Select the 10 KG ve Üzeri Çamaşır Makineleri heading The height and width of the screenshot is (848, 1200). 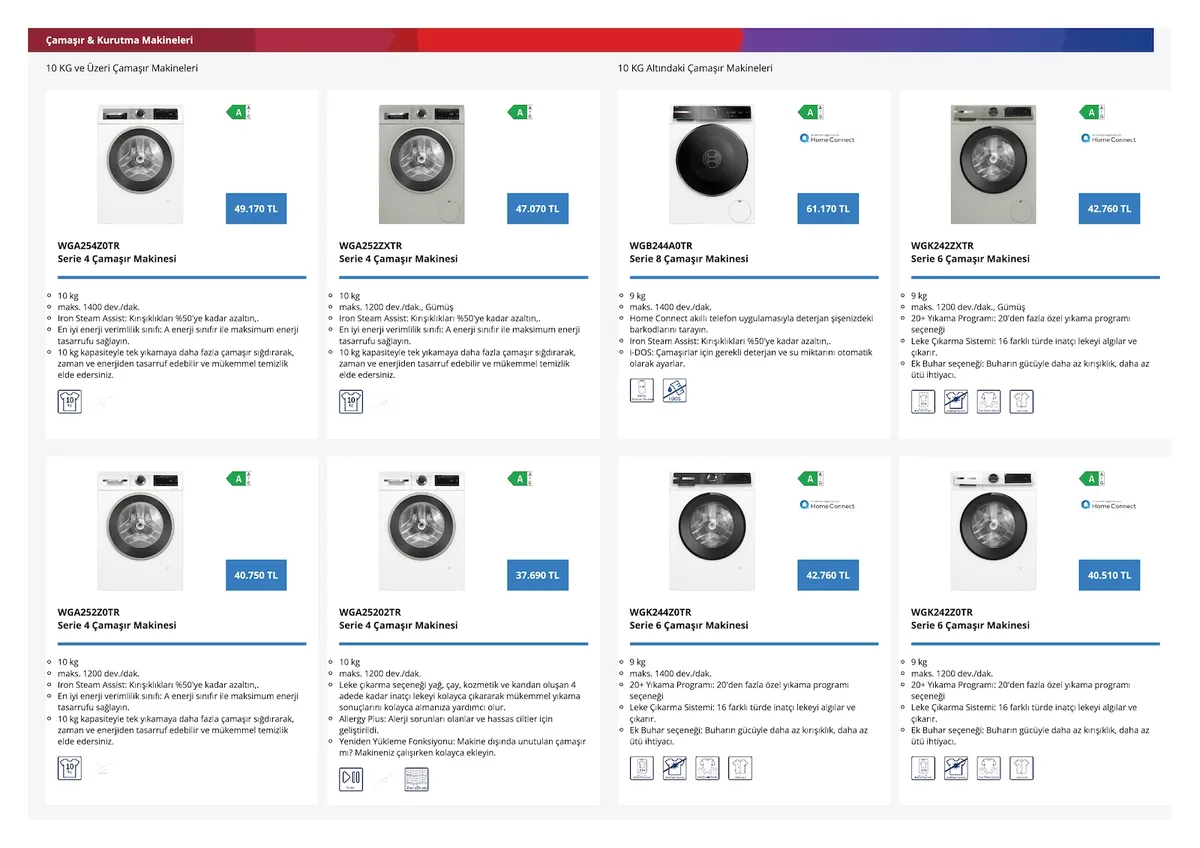(x=122, y=68)
